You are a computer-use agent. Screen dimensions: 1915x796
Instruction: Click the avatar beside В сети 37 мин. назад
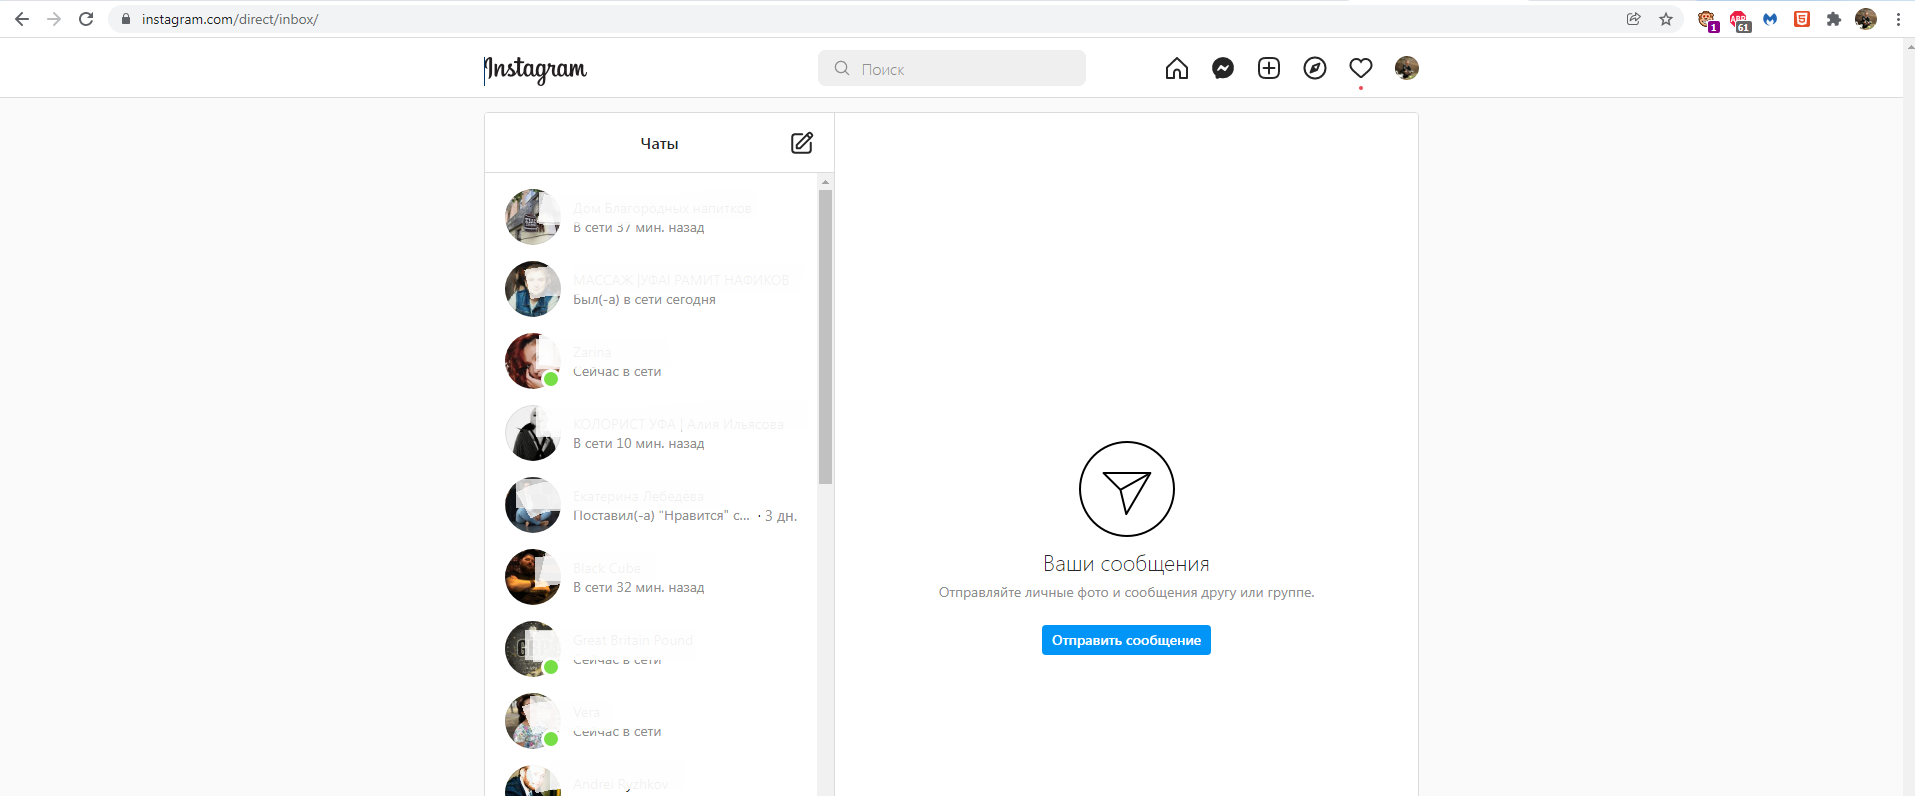pyautogui.click(x=533, y=217)
